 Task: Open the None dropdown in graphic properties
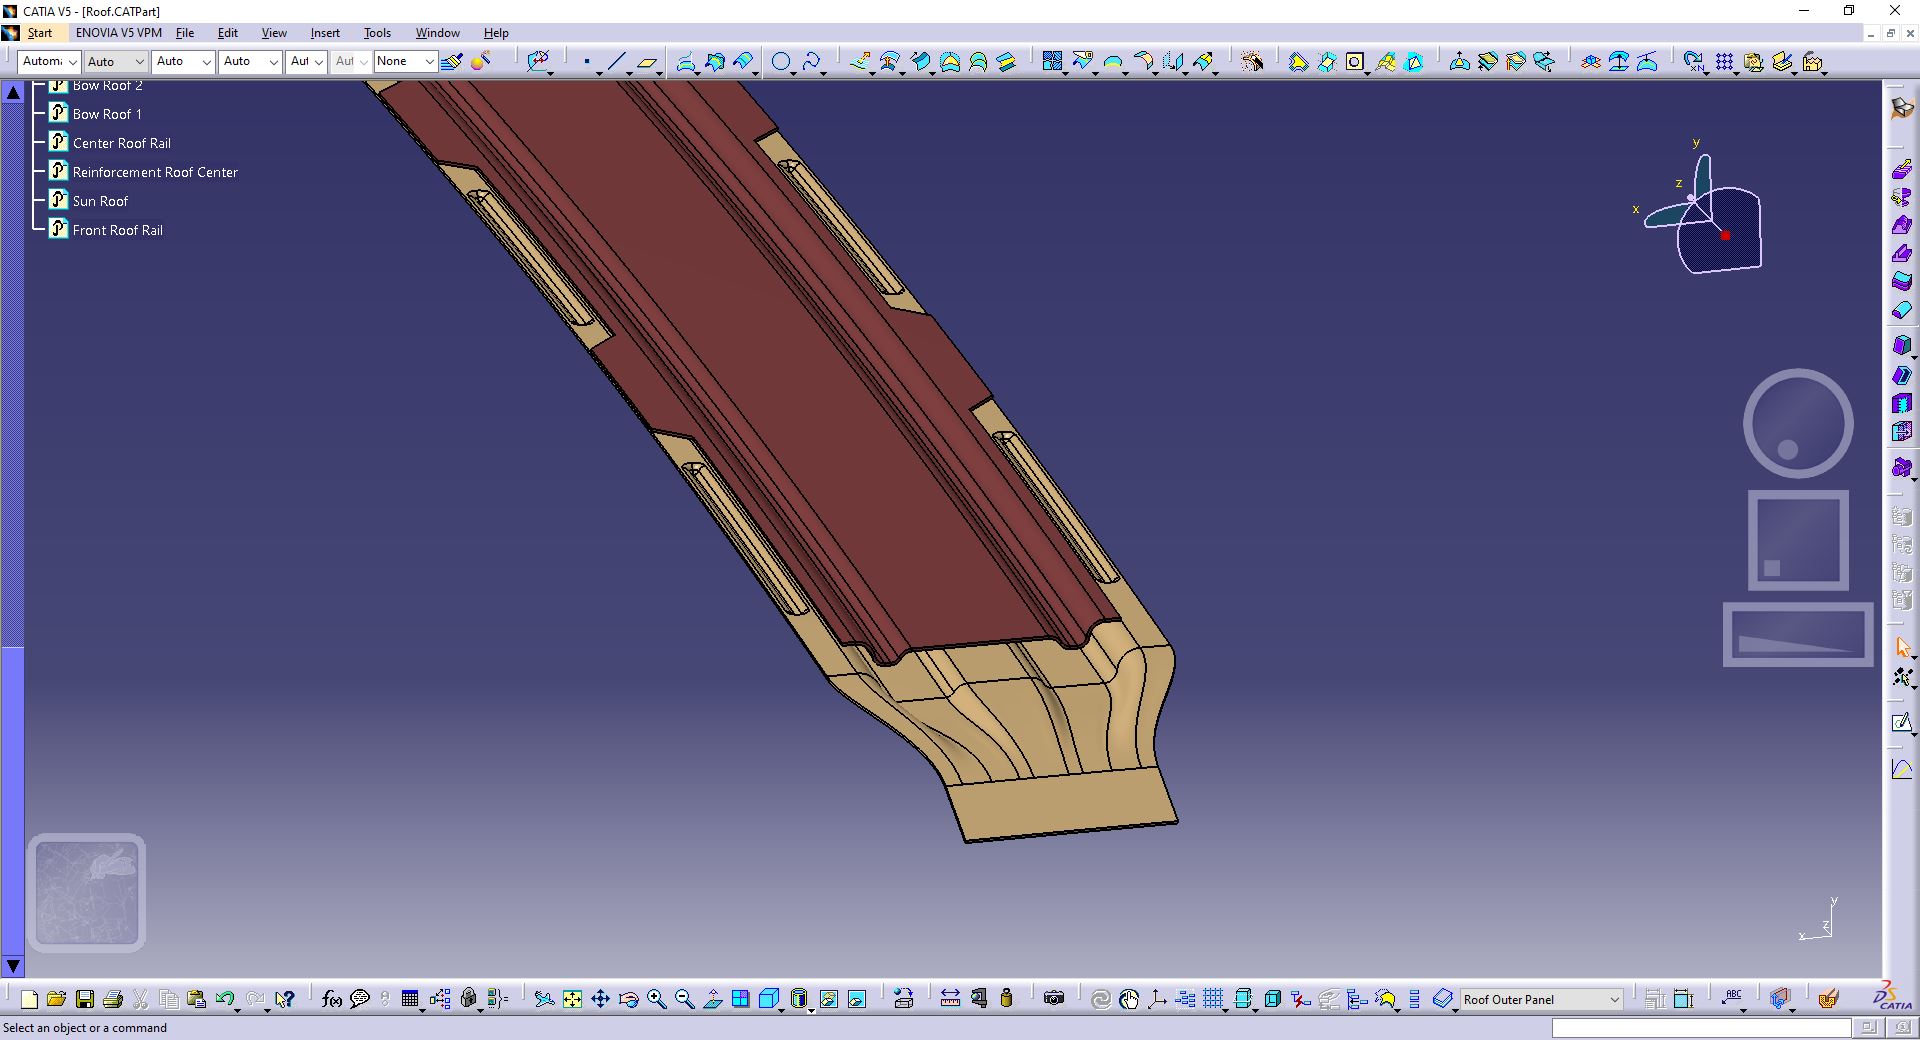405,62
